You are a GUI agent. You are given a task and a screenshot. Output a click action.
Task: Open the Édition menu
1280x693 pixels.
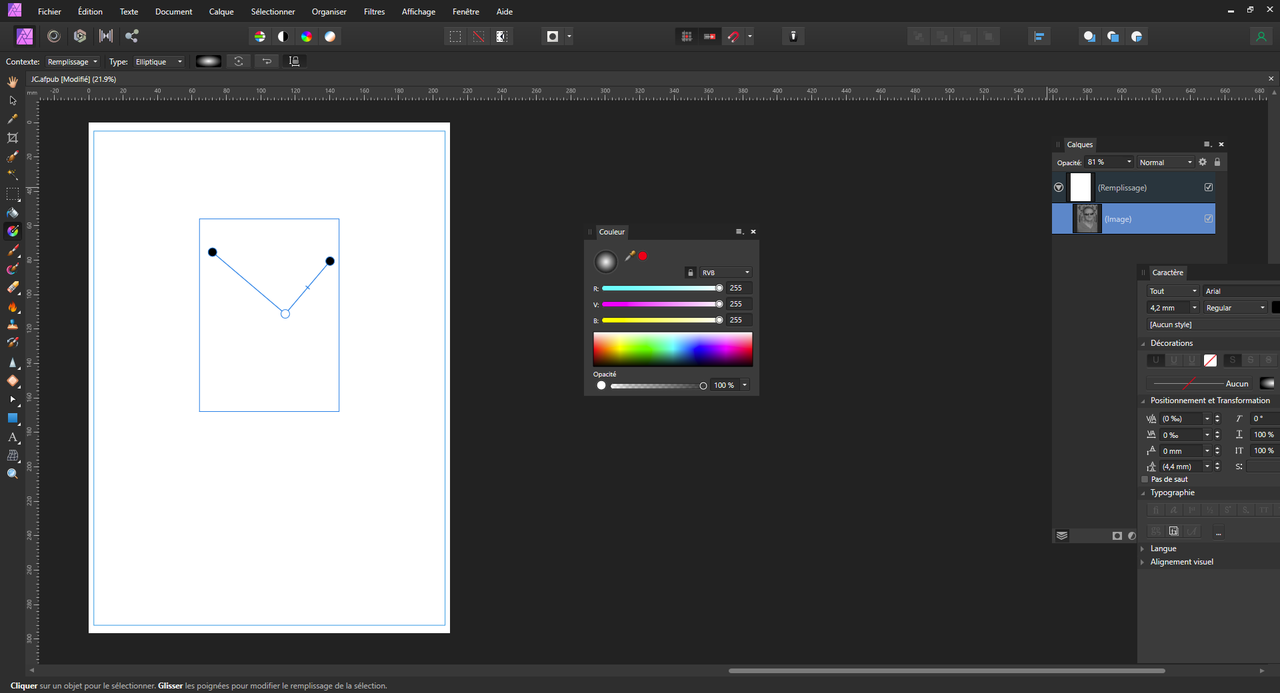[90, 11]
